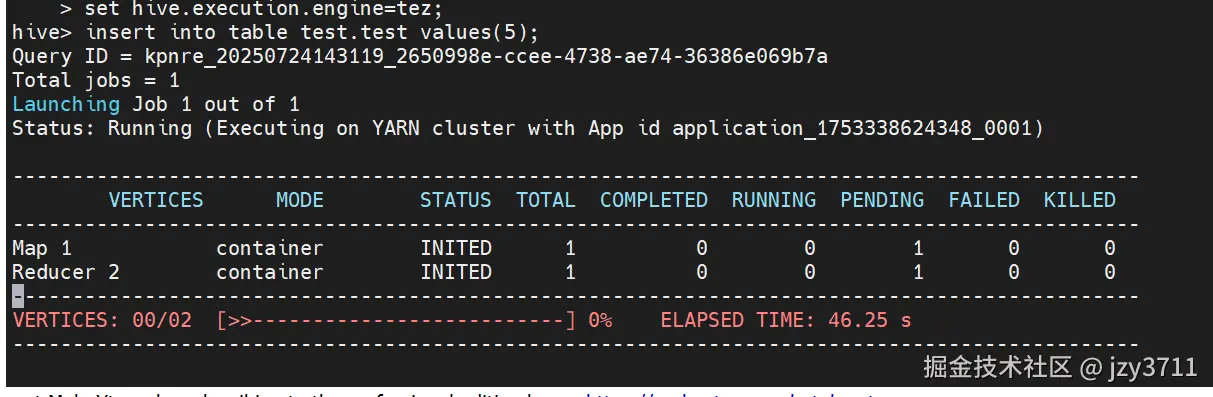Click the 'Reducer 2' vertex name
The width and height of the screenshot is (1213, 397).
point(65,272)
